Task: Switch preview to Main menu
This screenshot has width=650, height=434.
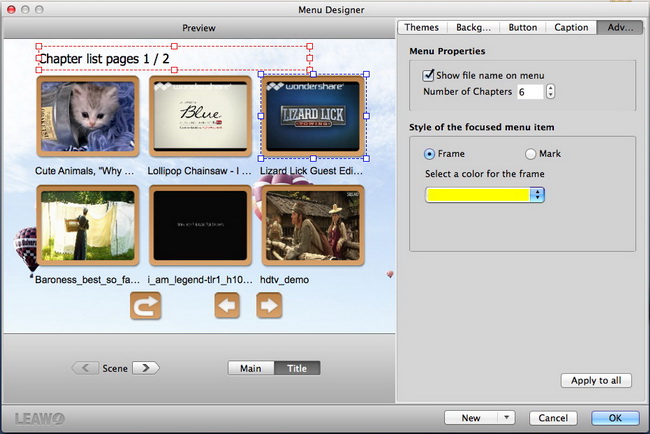Action: point(251,368)
